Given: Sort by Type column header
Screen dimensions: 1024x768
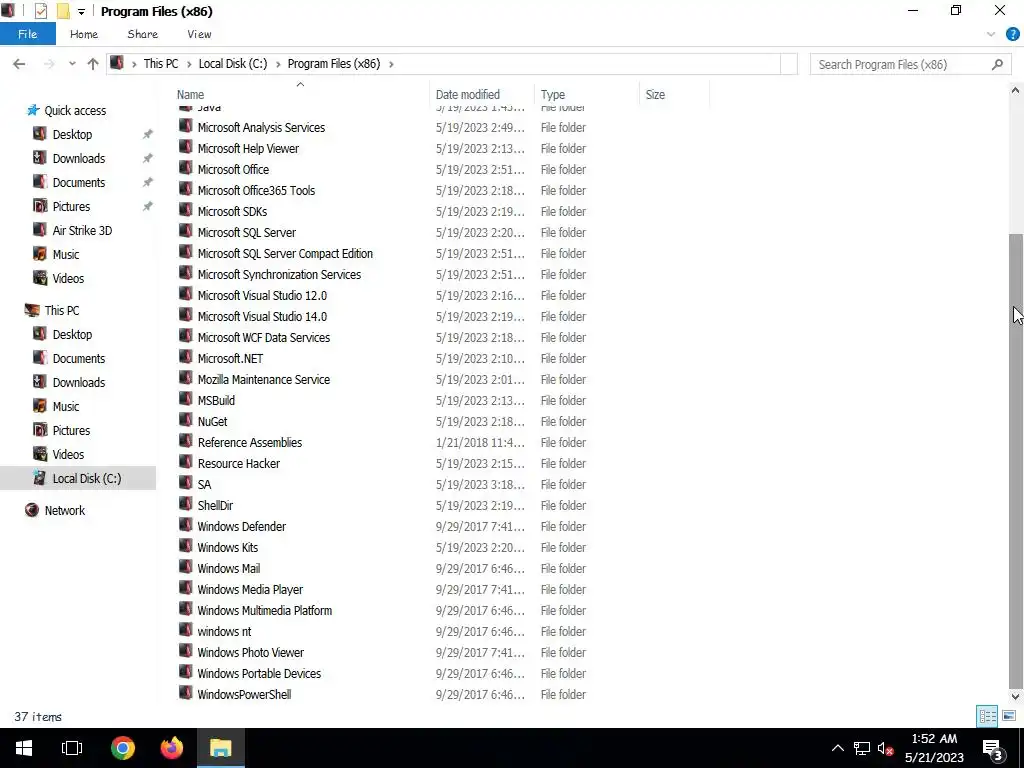Looking at the screenshot, I should point(552,95).
